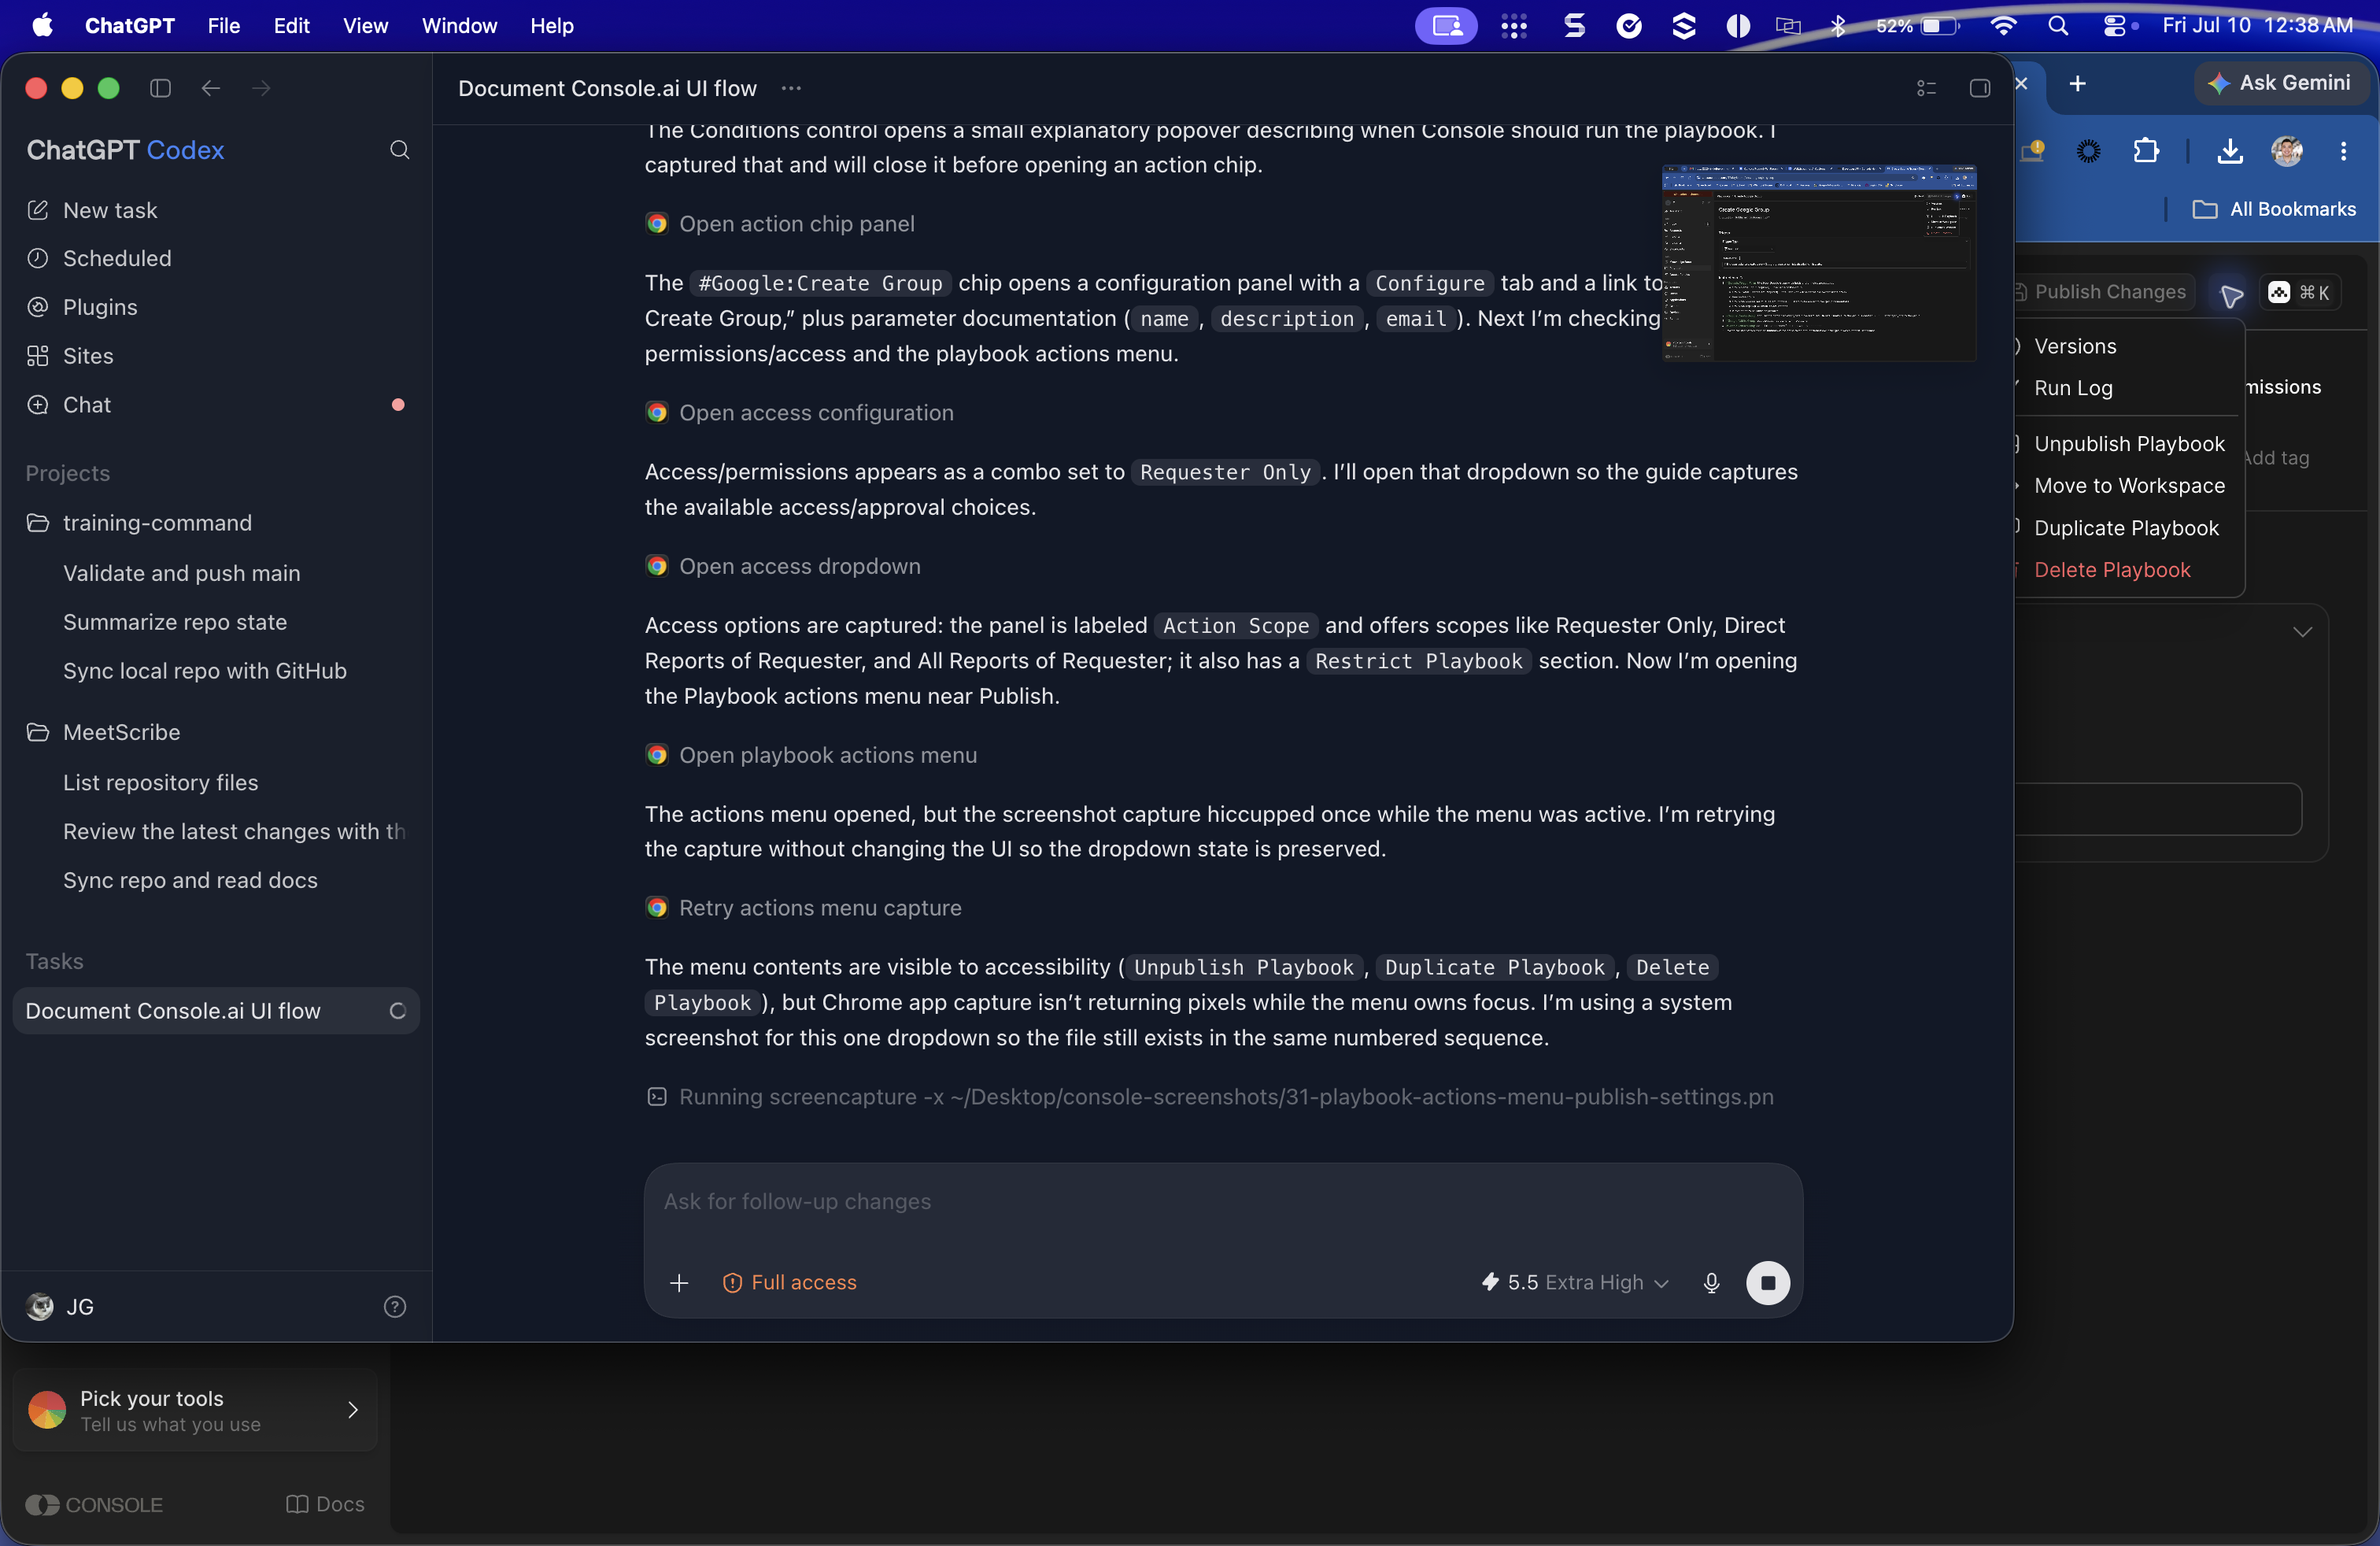Screen dimensions: 2380x1546
Task: Expand the Open access dropdown step
Action: click(x=784, y=566)
